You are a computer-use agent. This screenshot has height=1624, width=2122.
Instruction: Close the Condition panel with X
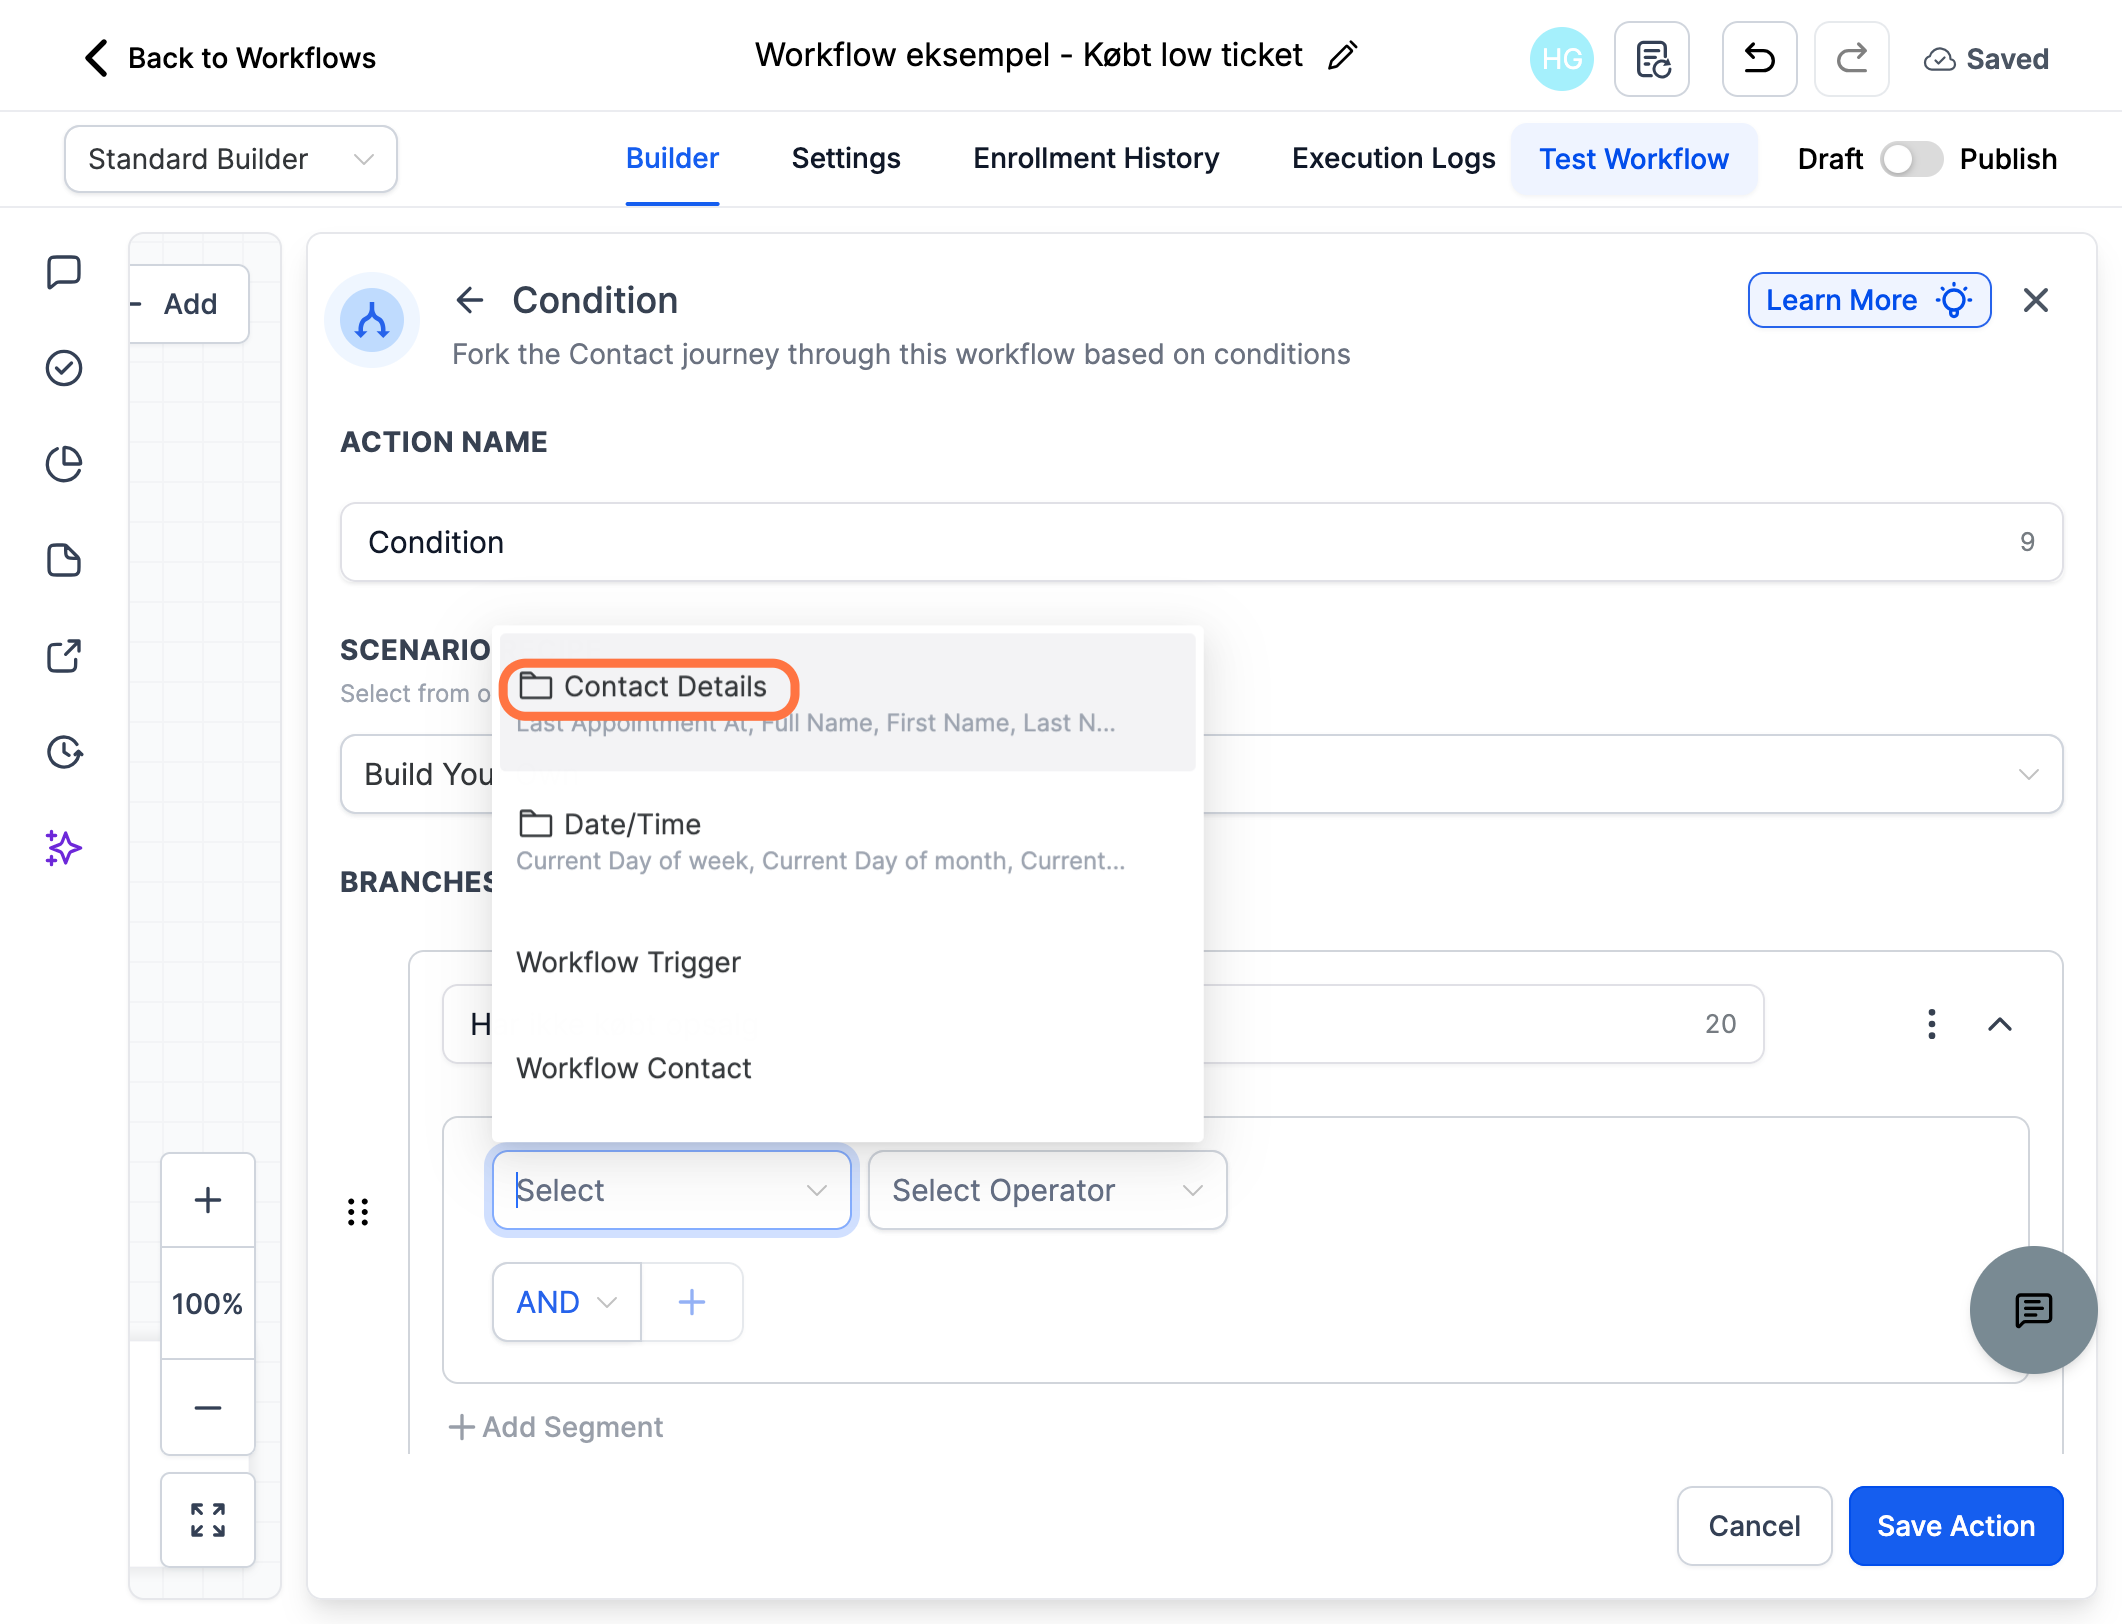(2036, 300)
